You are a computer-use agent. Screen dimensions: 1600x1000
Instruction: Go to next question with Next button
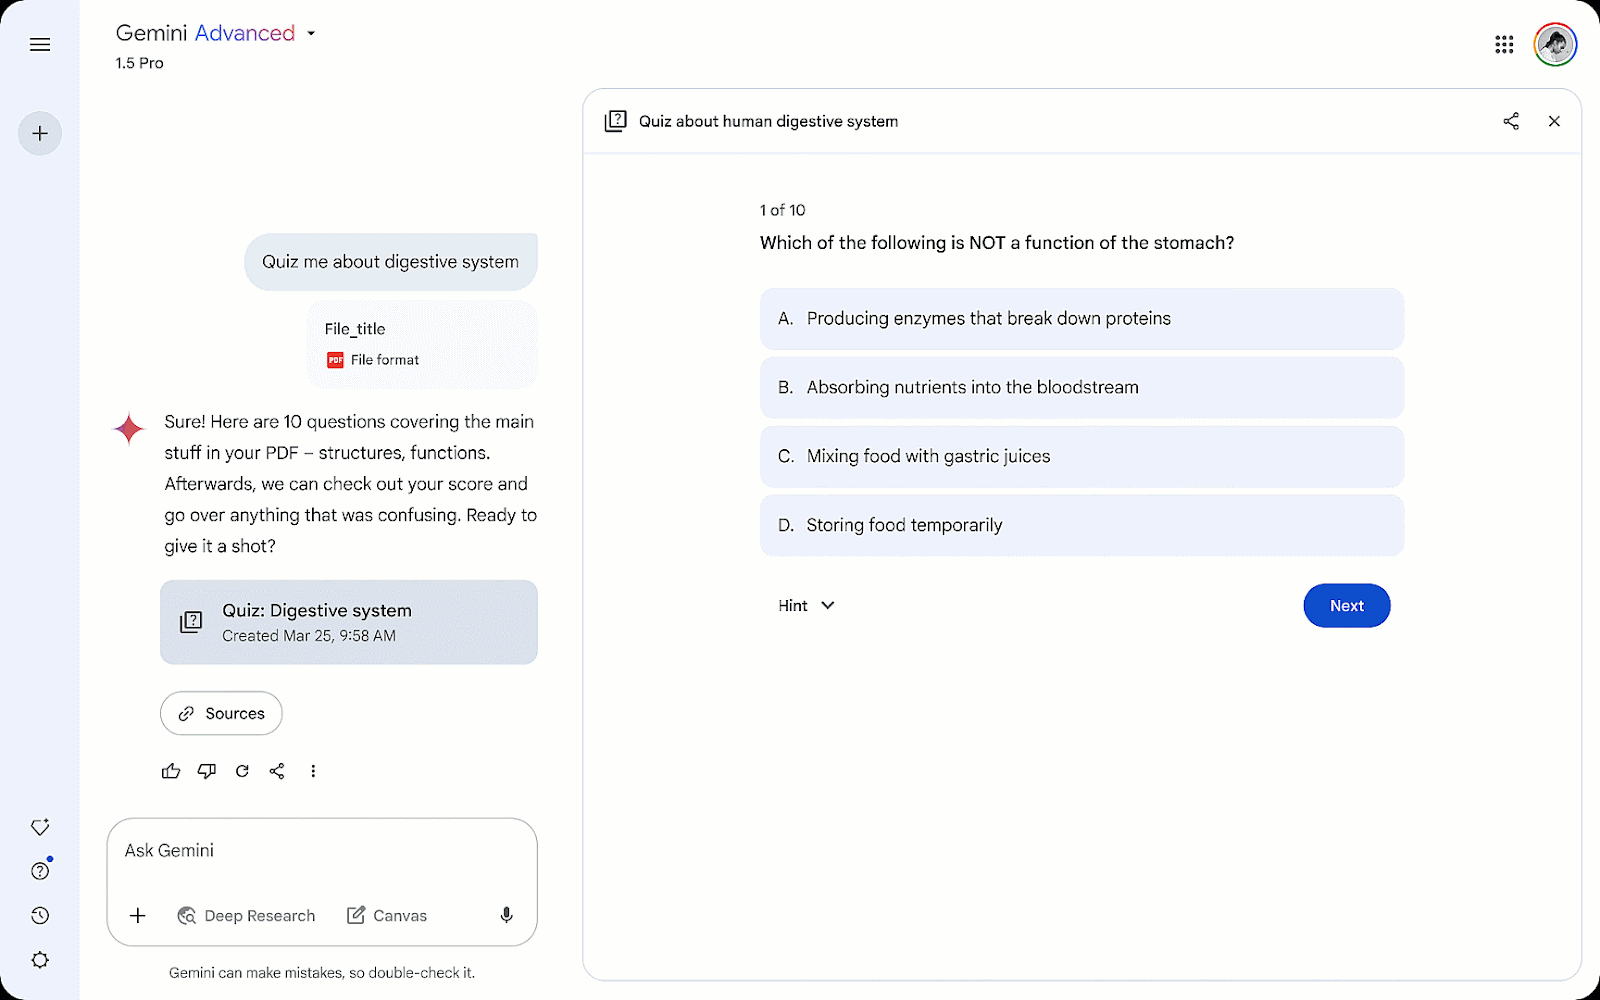(x=1347, y=606)
